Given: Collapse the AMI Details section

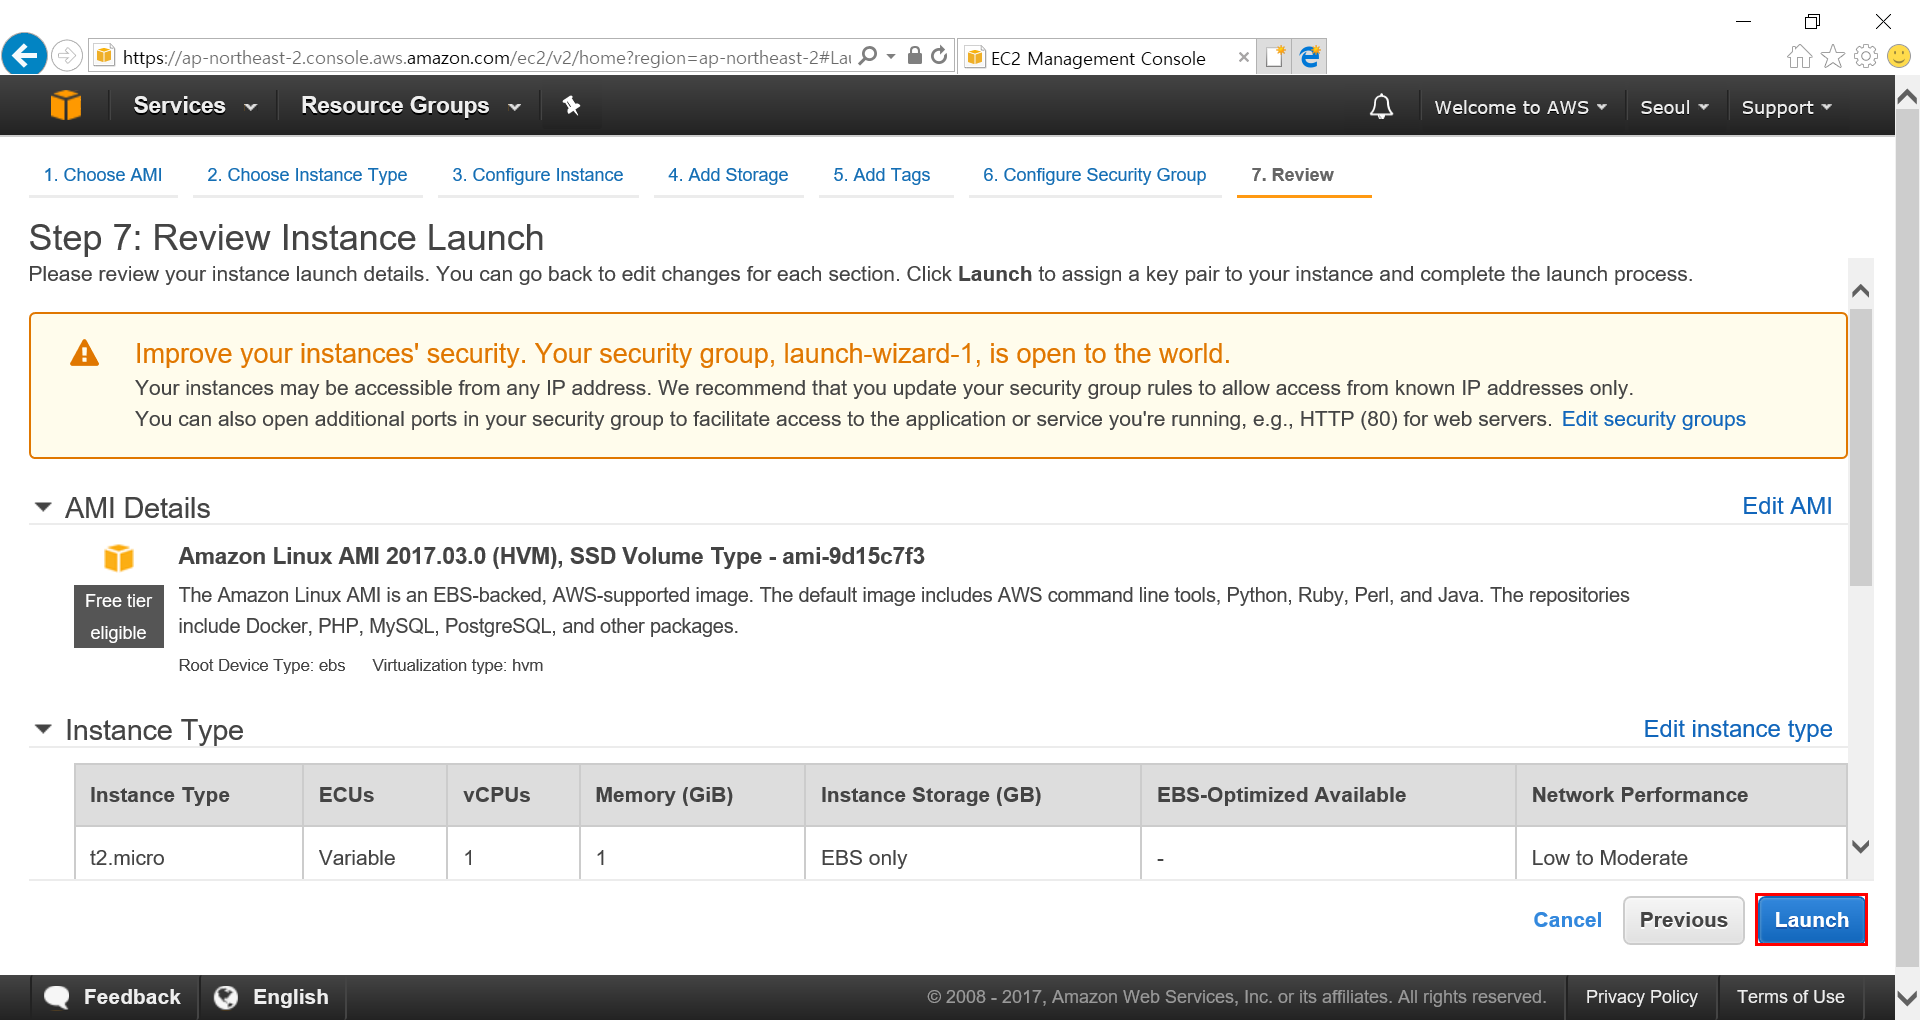Looking at the screenshot, I should [43, 507].
